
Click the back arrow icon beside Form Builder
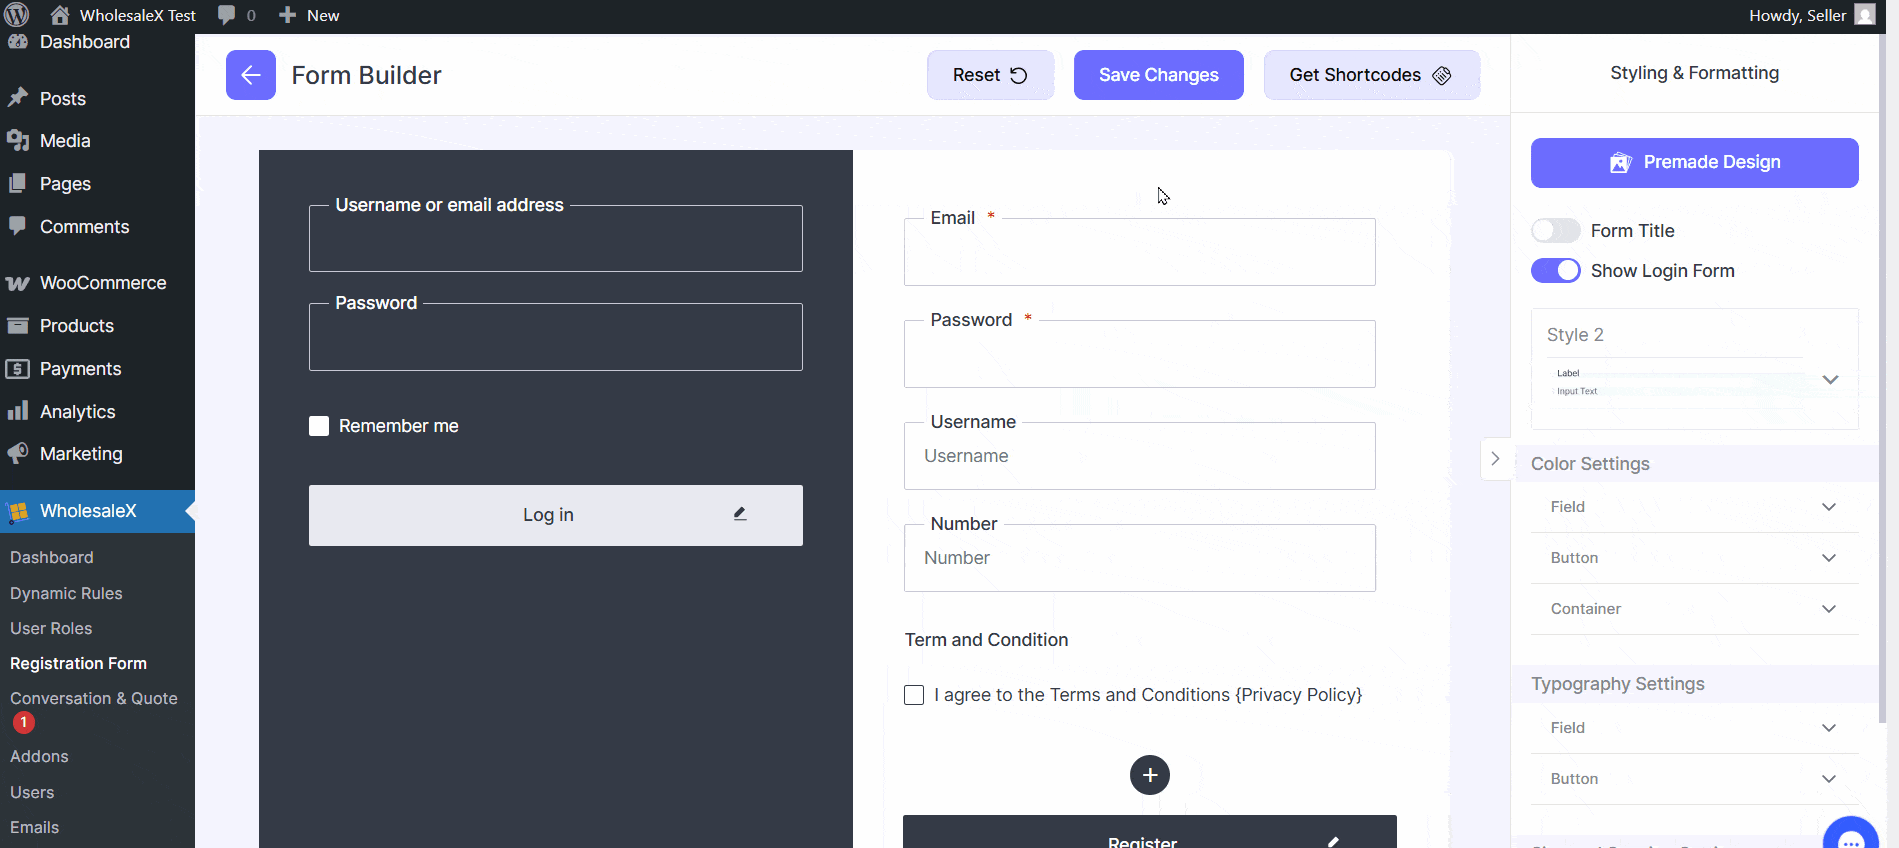[250, 75]
